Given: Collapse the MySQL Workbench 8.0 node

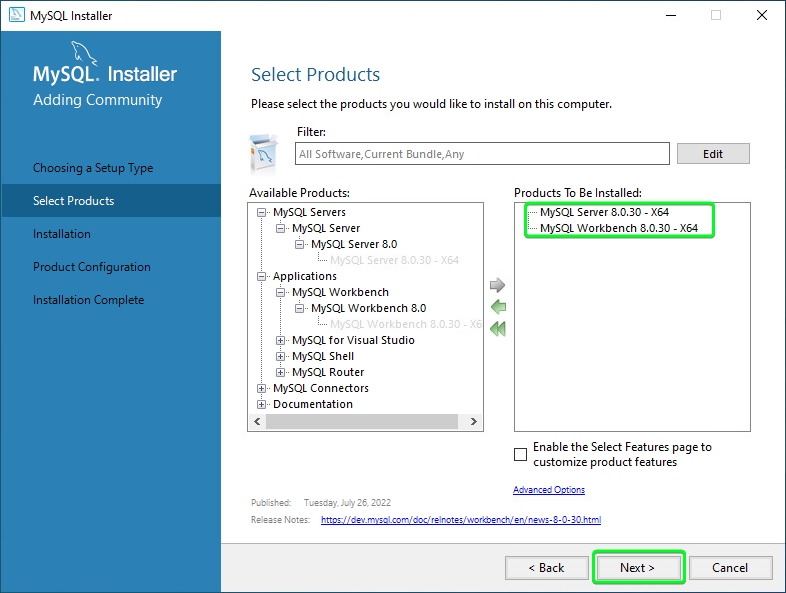Looking at the screenshot, I should [x=299, y=309].
